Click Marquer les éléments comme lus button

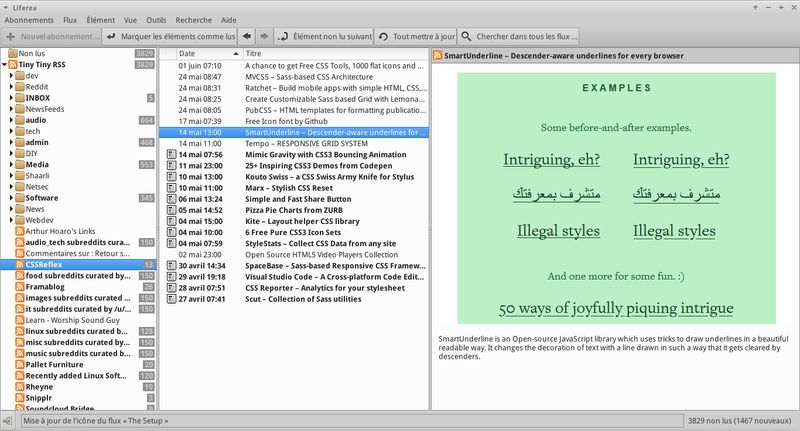[x=170, y=36]
